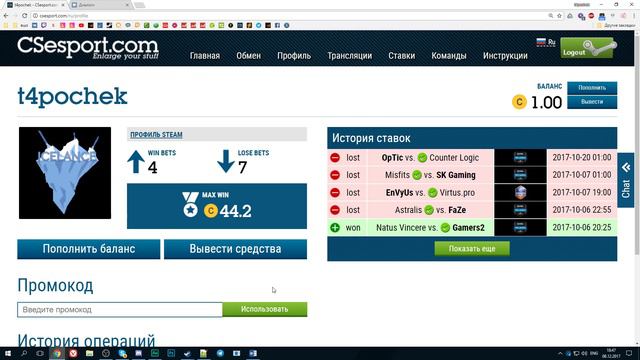Click tournament logo in EnVyUs row
The height and width of the screenshot is (360, 640).
pos(520,193)
